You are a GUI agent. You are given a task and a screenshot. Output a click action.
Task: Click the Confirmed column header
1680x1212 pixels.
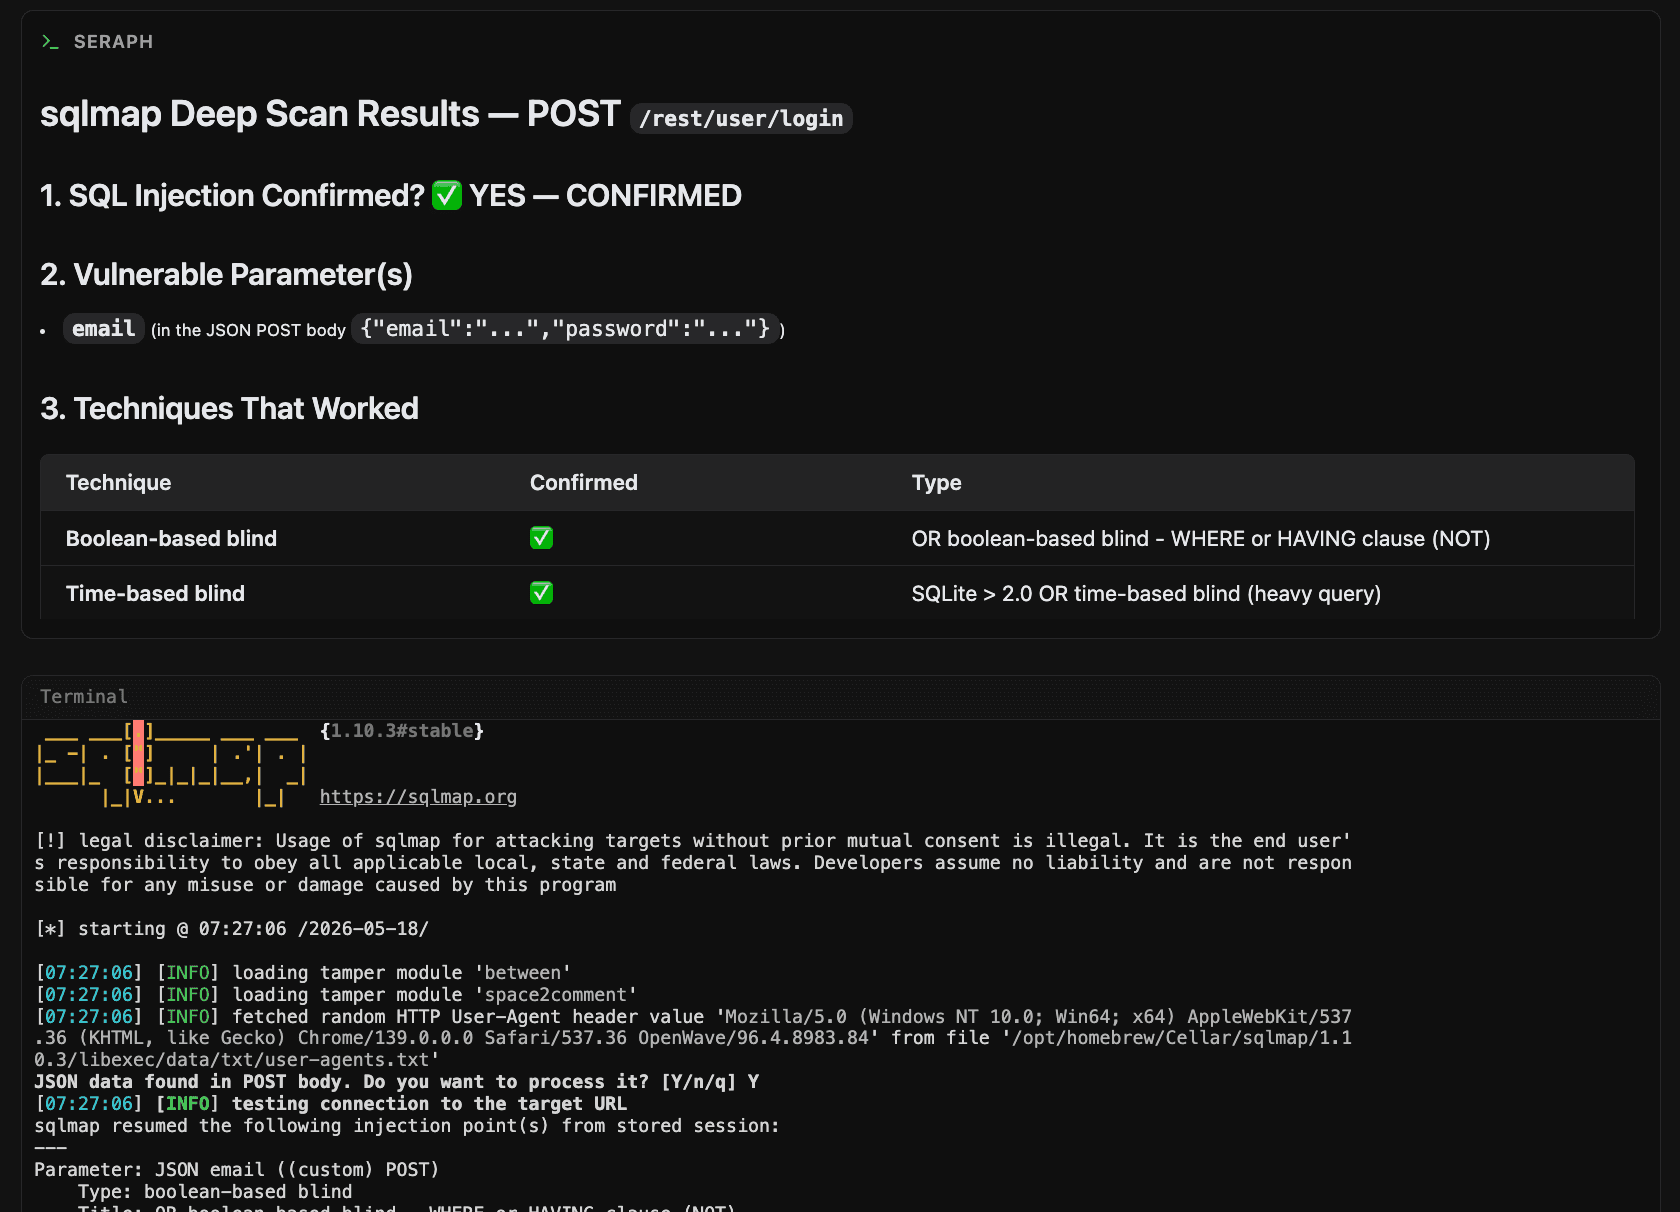pyautogui.click(x=584, y=483)
